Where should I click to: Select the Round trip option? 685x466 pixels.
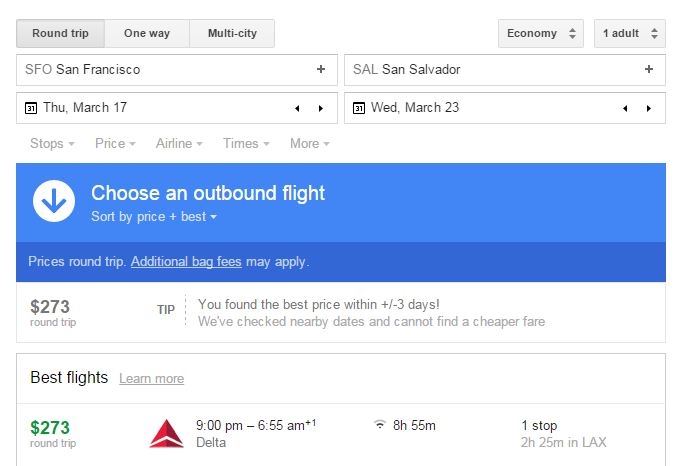(x=60, y=33)
